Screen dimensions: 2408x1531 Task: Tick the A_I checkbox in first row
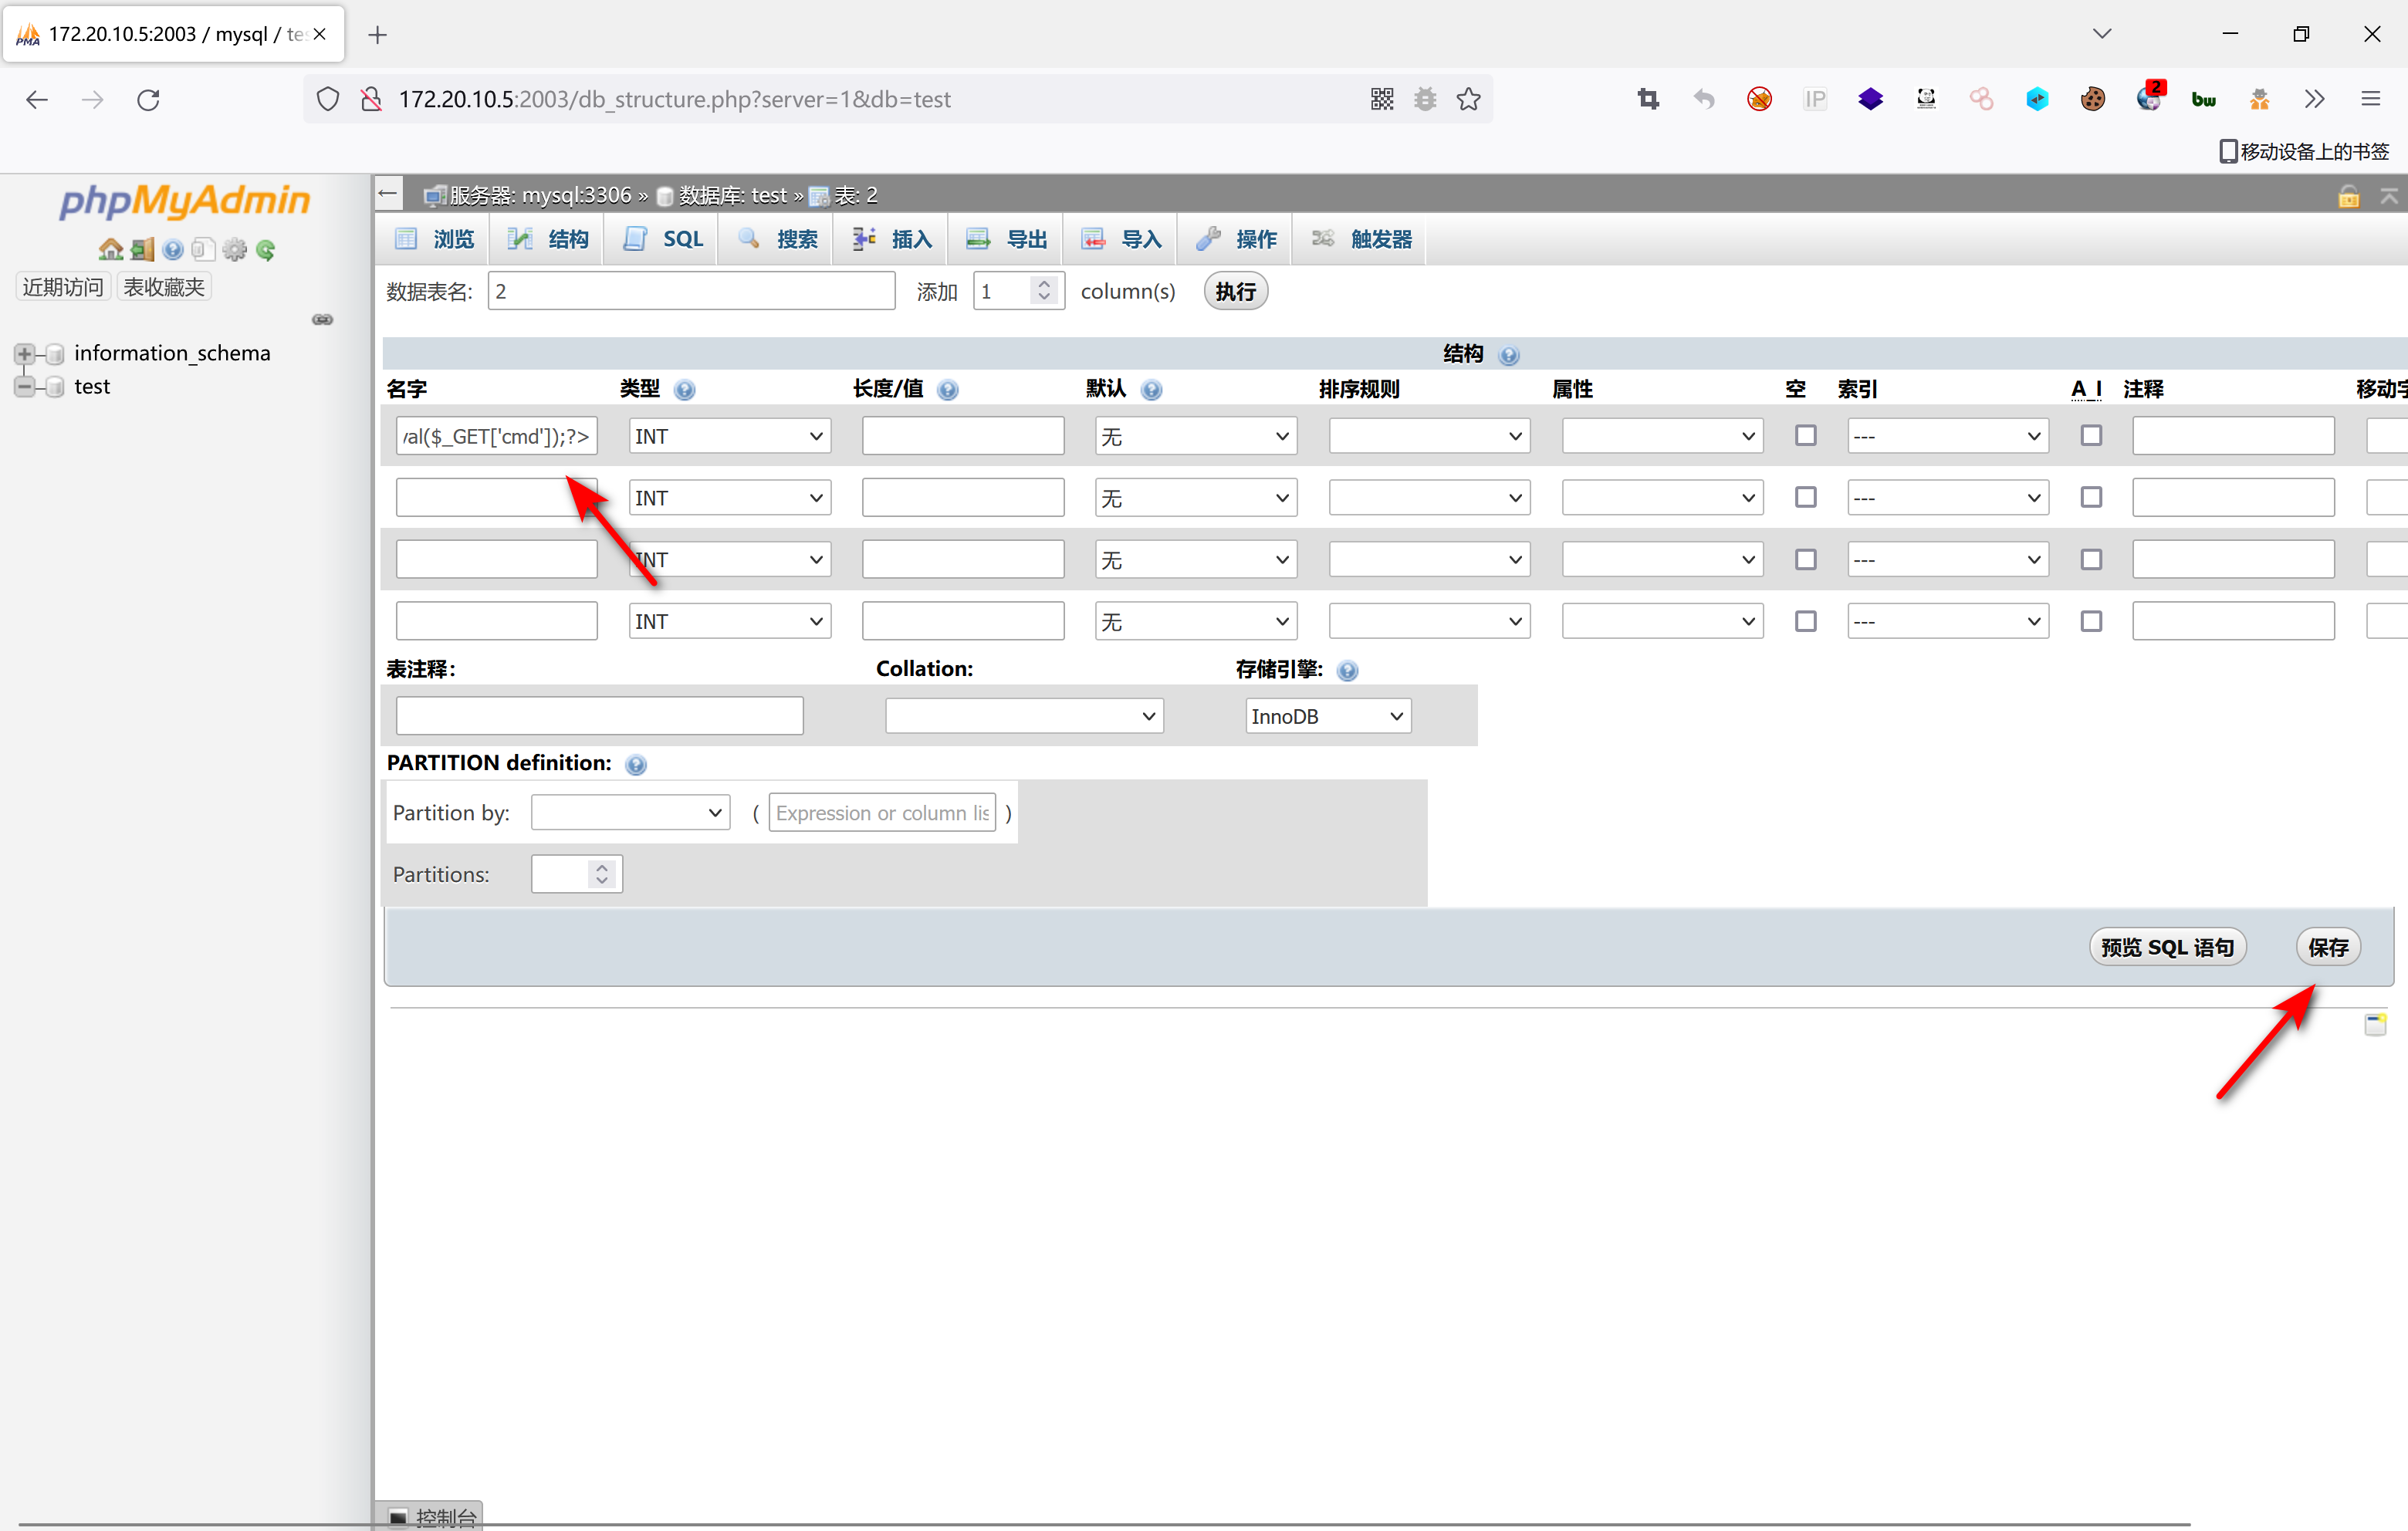pos(2091,436)
